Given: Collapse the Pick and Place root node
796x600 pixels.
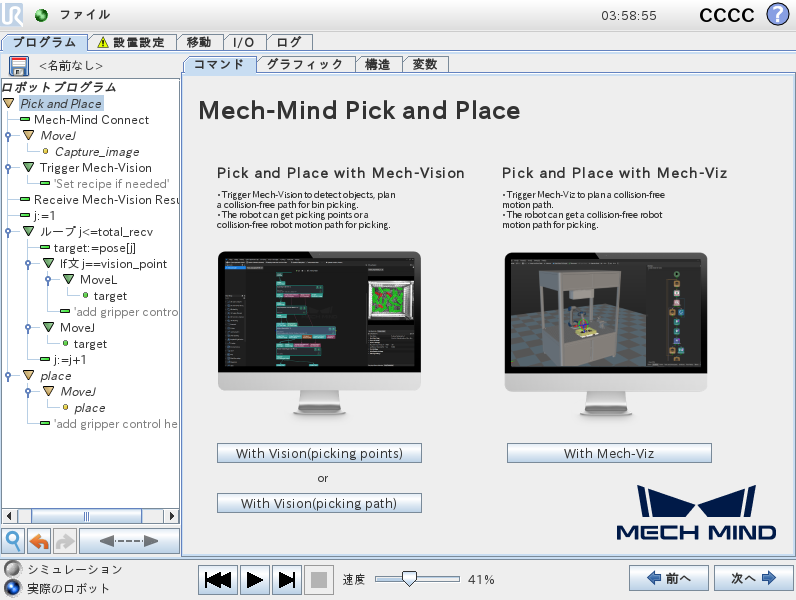Looking at the screenshot, I should [9, 103].
